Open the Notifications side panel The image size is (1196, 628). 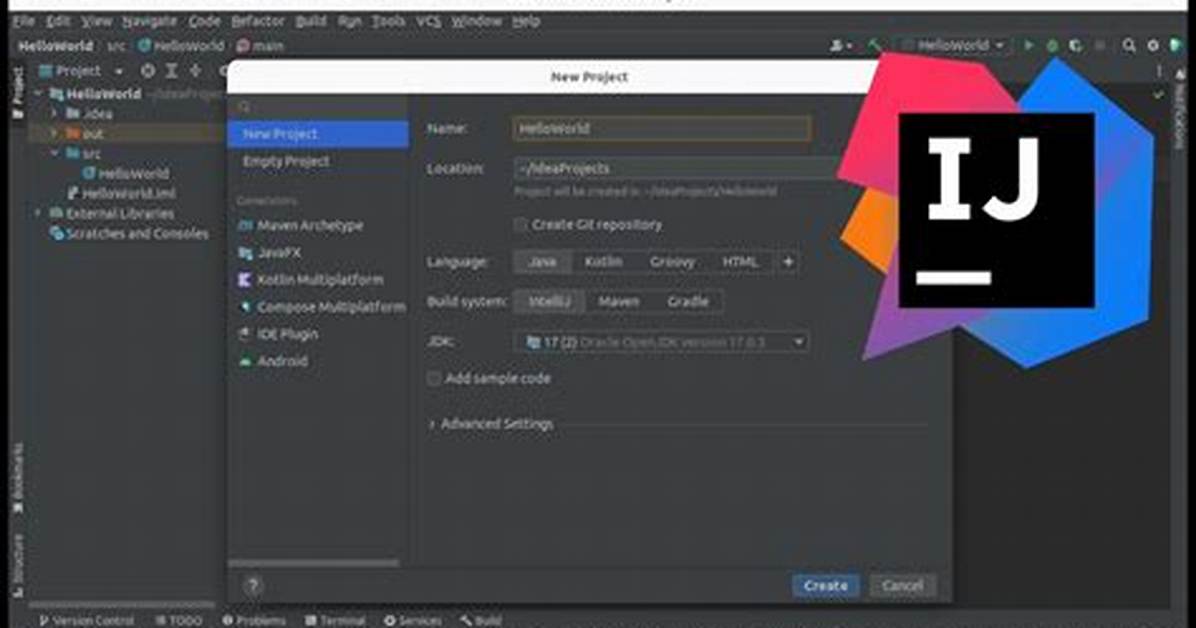click(x=1180, y=107)
